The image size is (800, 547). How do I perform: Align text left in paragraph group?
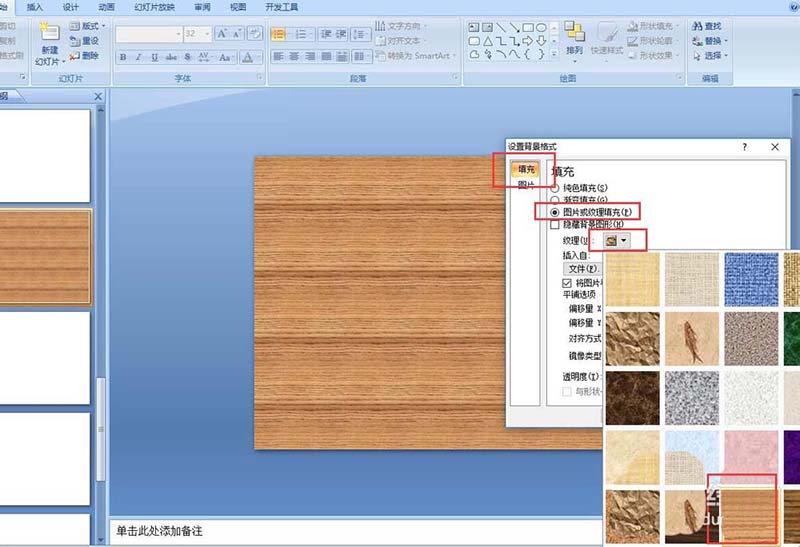pos(278,56)
